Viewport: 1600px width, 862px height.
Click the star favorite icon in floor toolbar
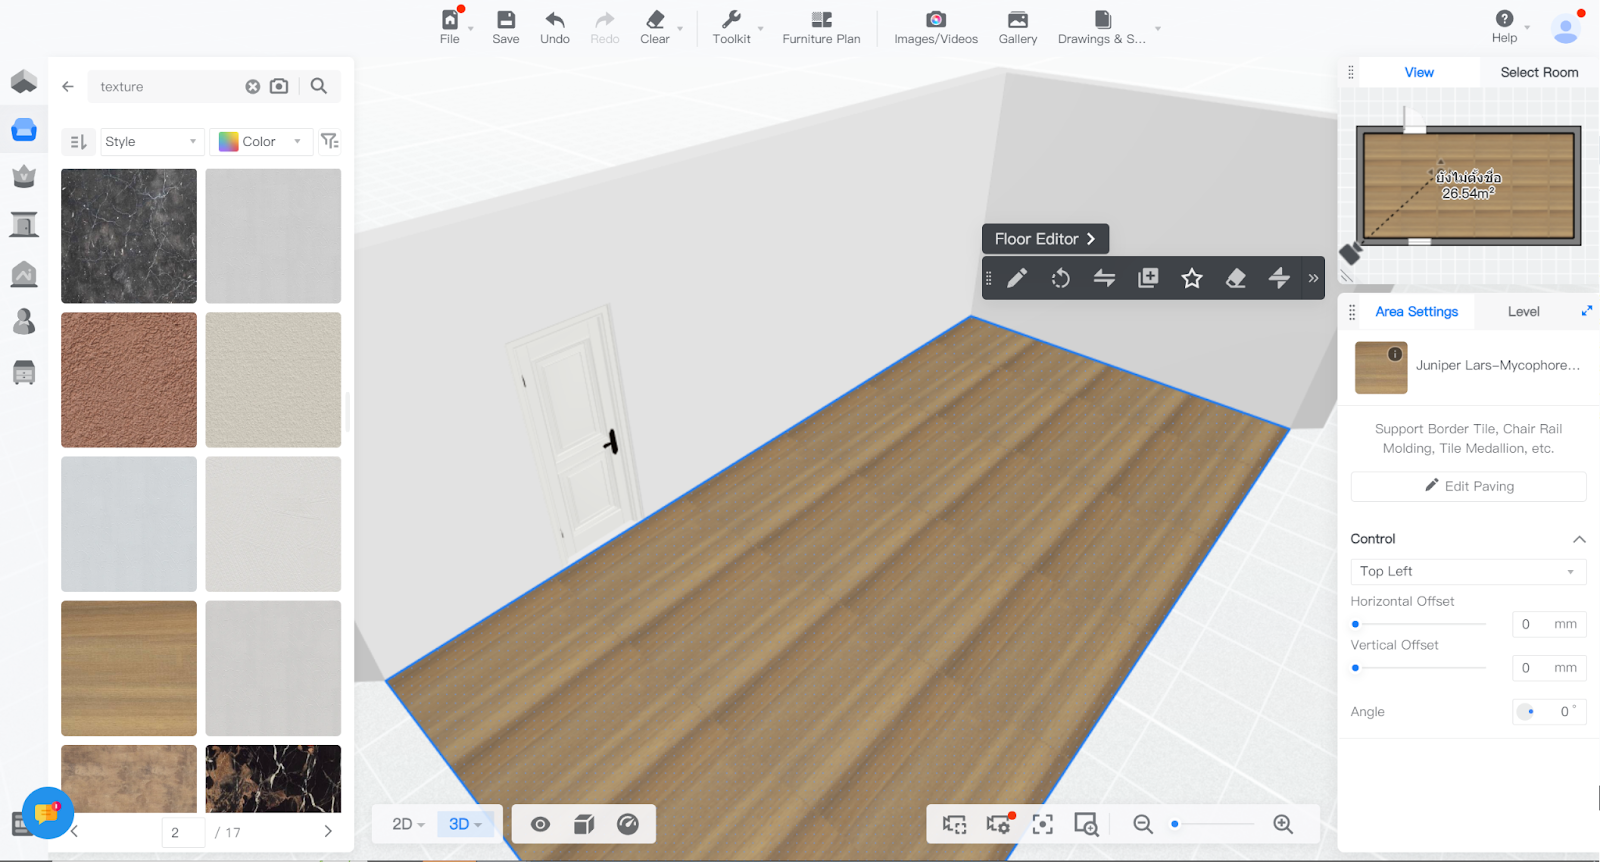click(x=1191, y=278)
